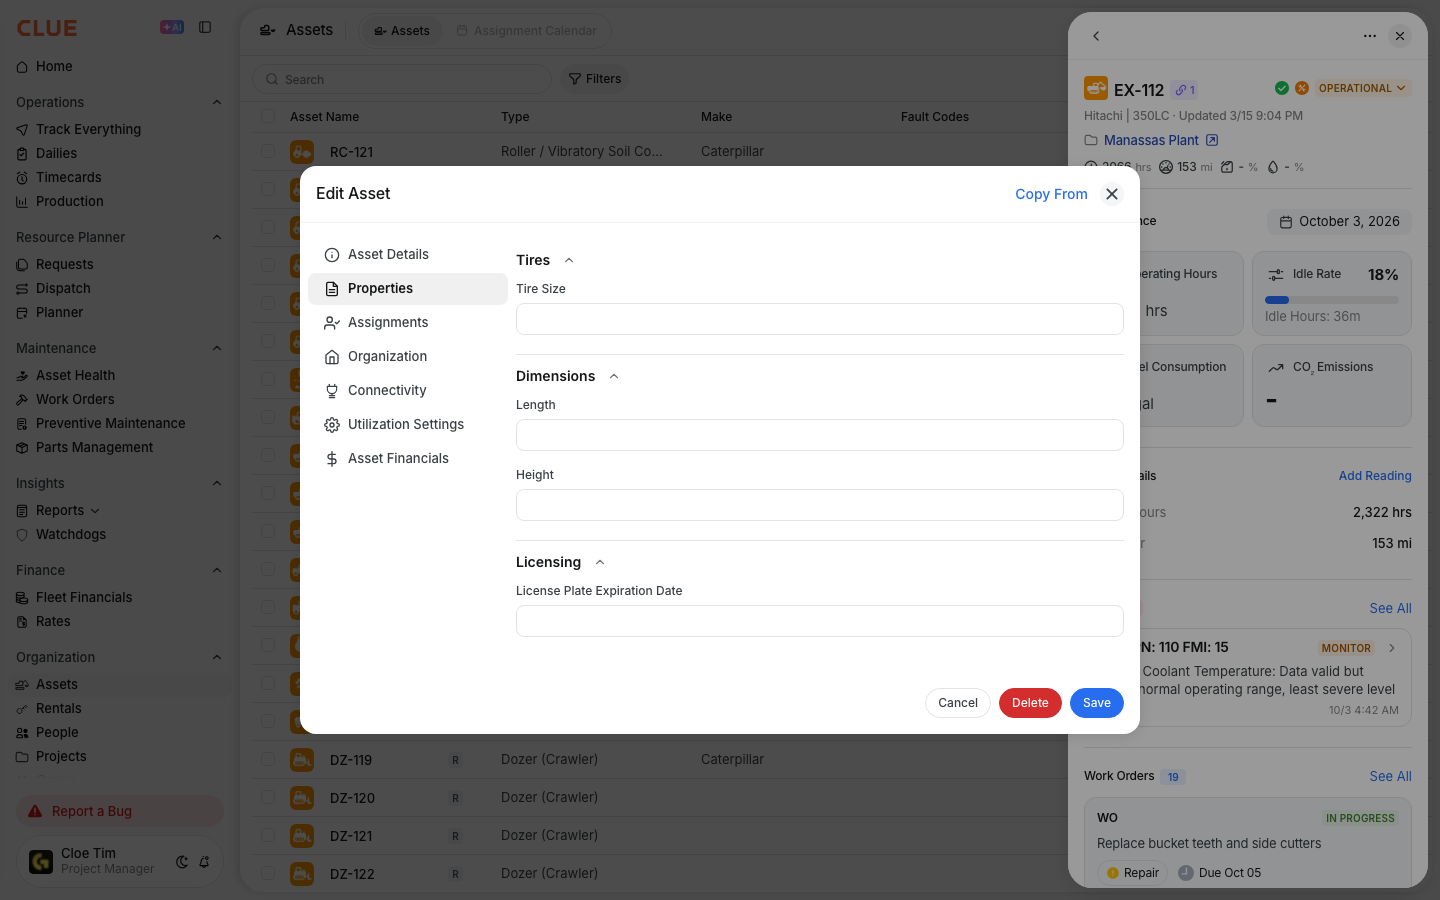Click the Copy From link
The width and height of the screenshot is (1440, 900).
point(1051,194)
